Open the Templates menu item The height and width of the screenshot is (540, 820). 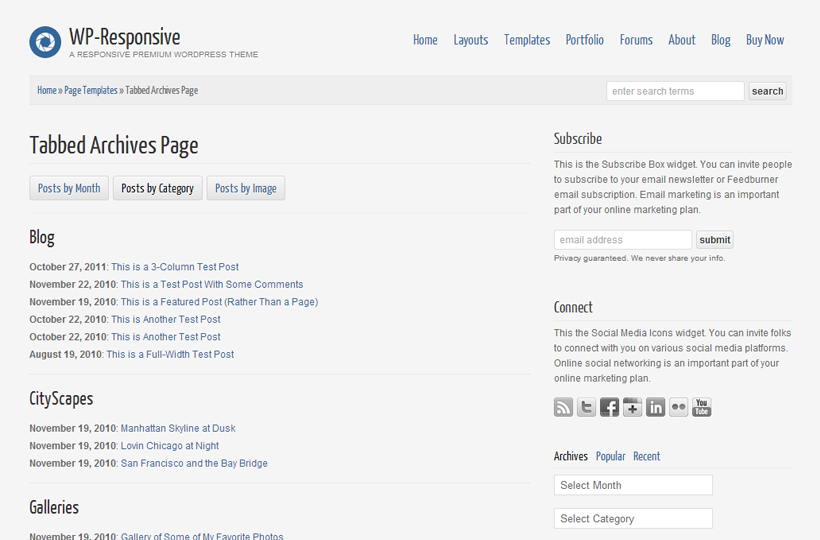point(527,40)
